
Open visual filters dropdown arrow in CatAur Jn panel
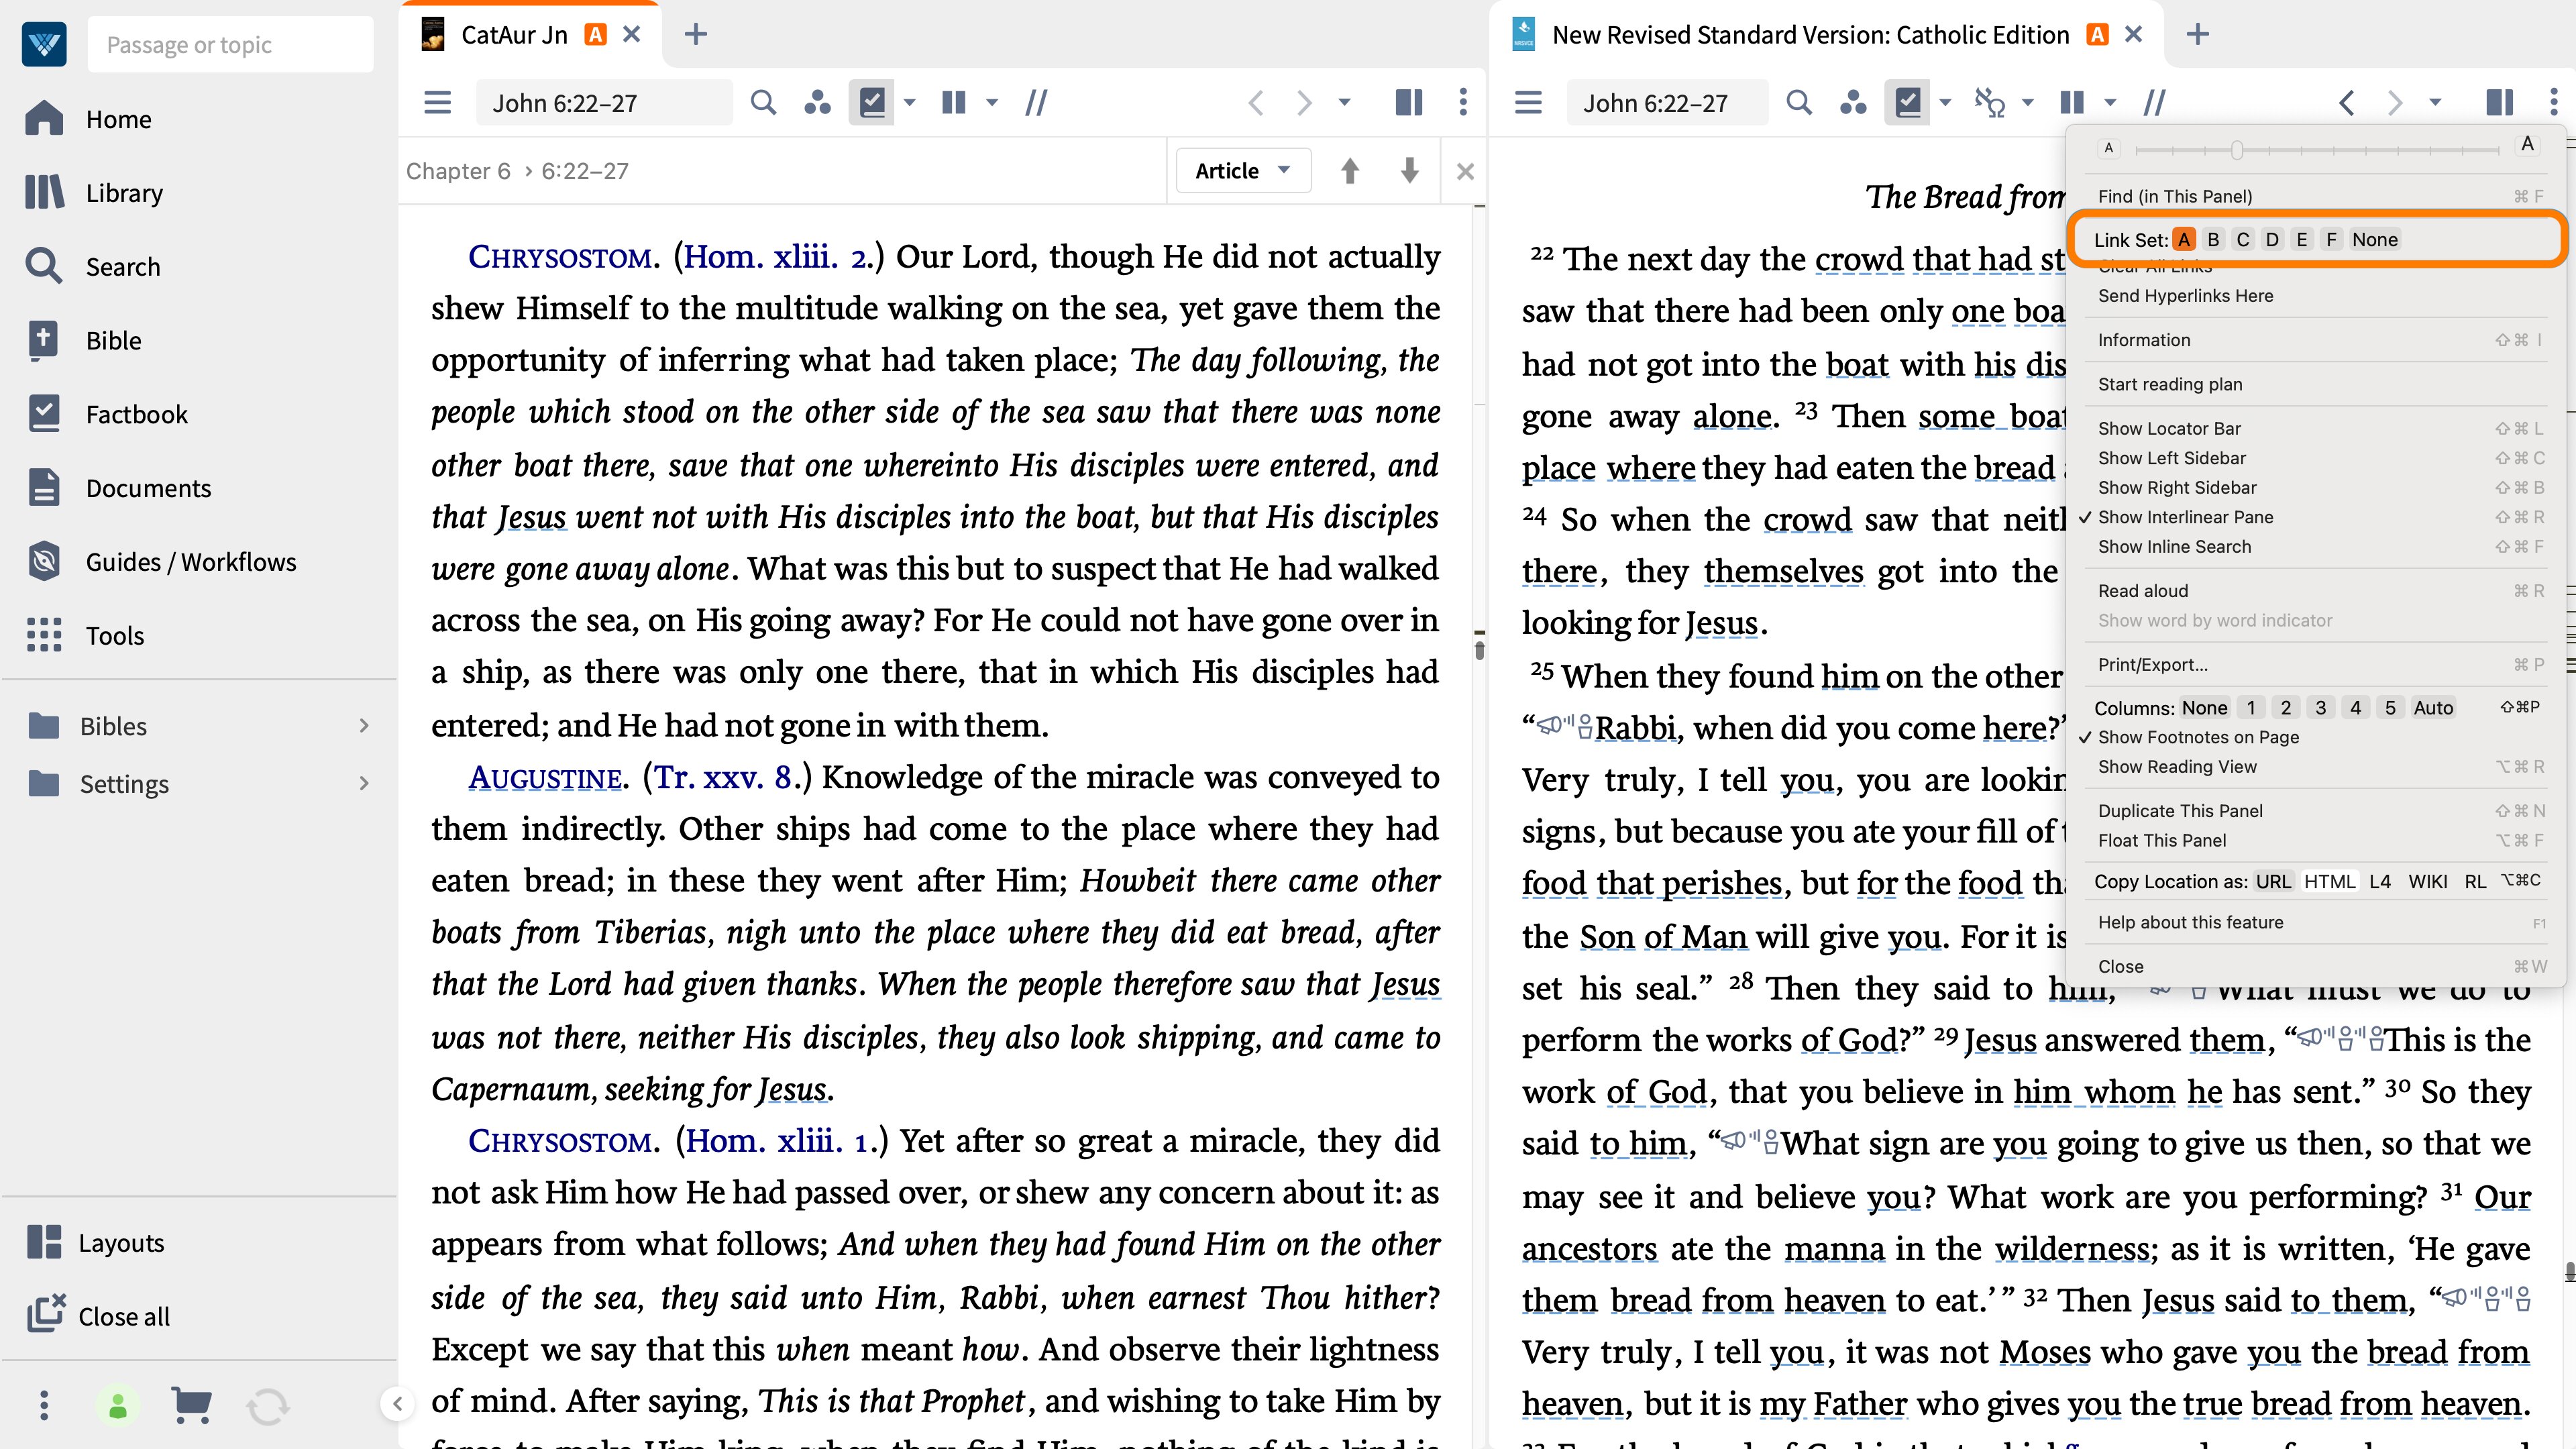[x=910, y=103]
